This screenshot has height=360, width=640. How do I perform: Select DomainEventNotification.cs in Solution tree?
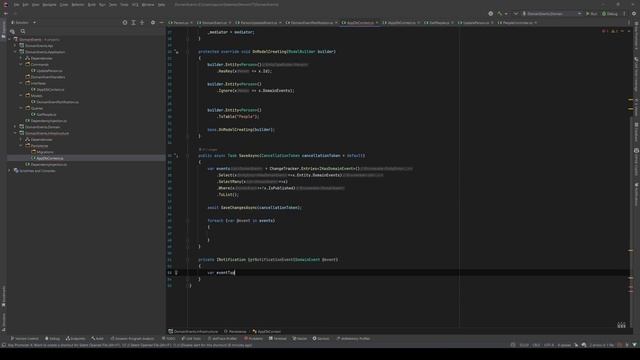(x=55, y=102)
